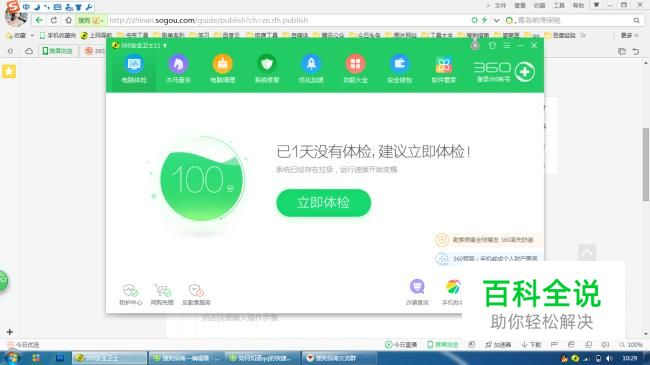This screenshot has height=365, width=650.
Task: Select the 跨屏浏览 browser tab
Action: point(58,51)
